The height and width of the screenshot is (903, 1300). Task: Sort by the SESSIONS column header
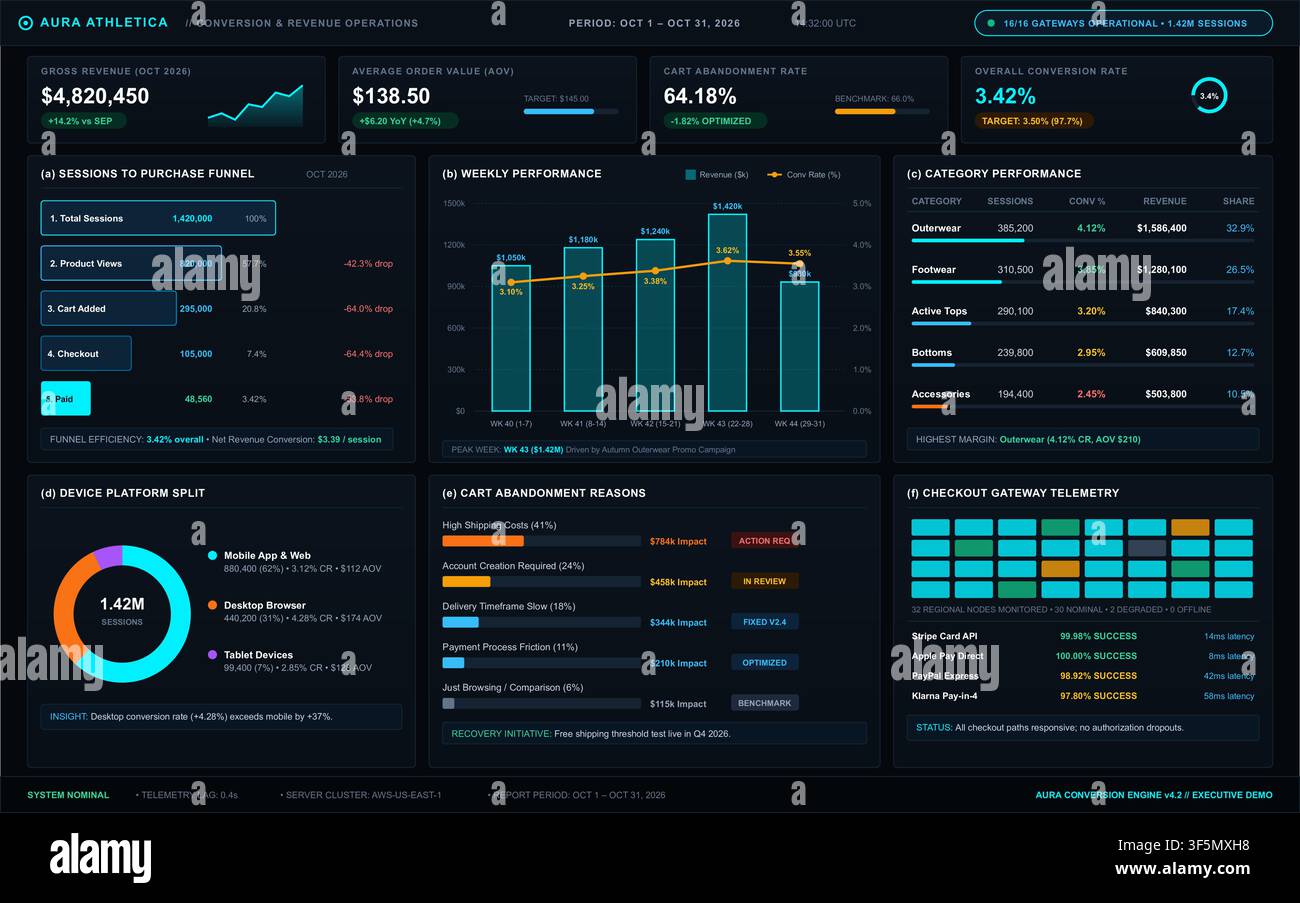[x=1010, y=201]
